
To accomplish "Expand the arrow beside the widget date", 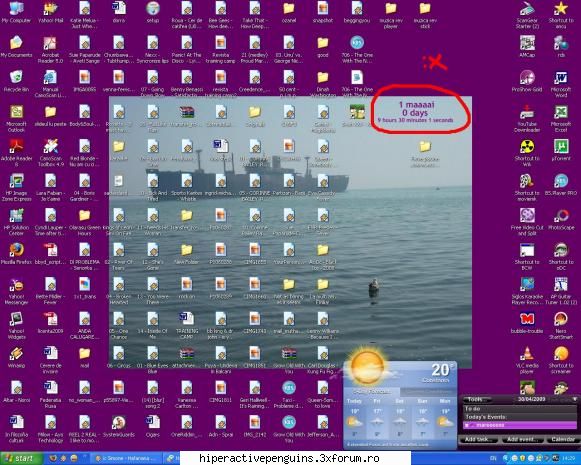I will (574, 399).
